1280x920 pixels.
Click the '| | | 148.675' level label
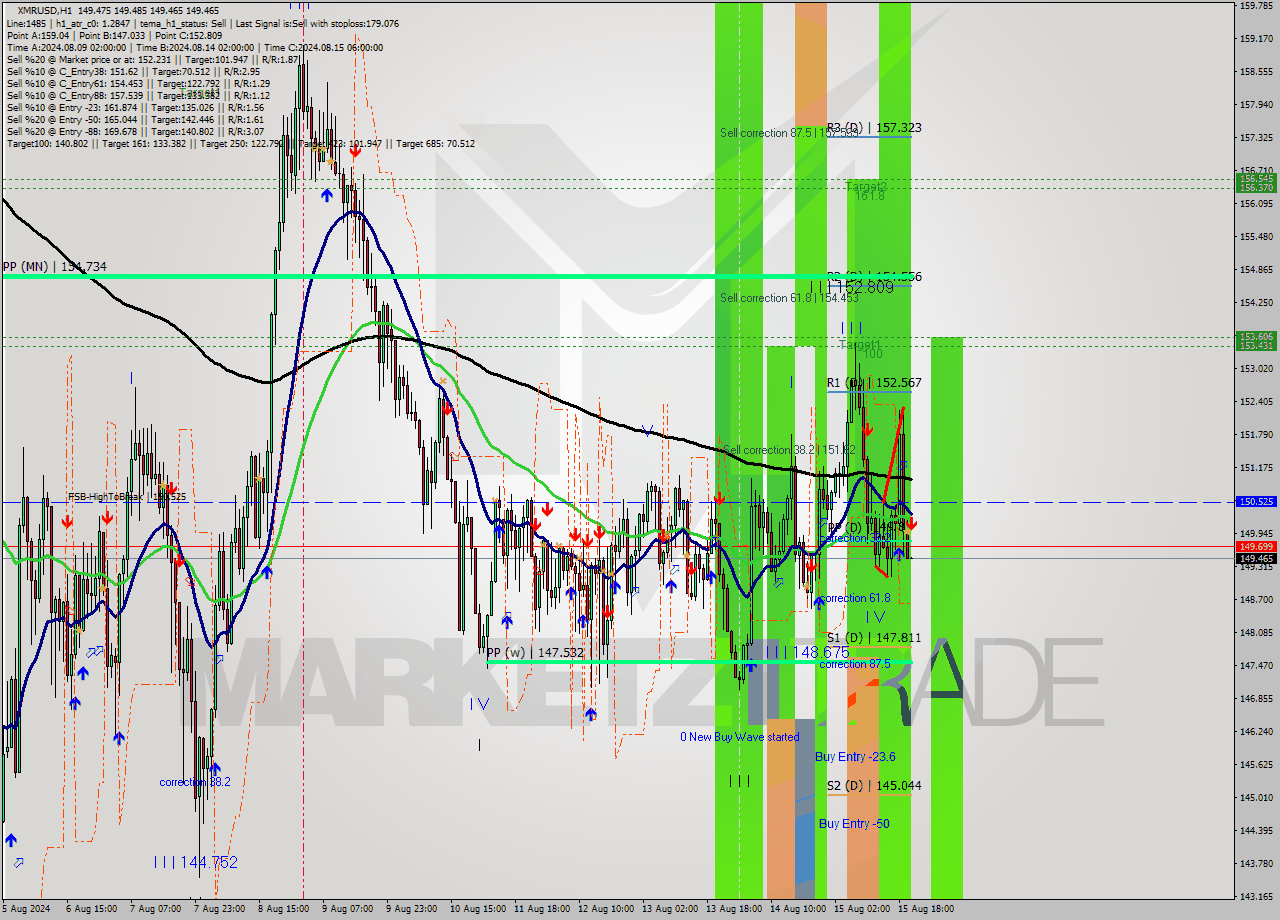click(x=807, y=652)
